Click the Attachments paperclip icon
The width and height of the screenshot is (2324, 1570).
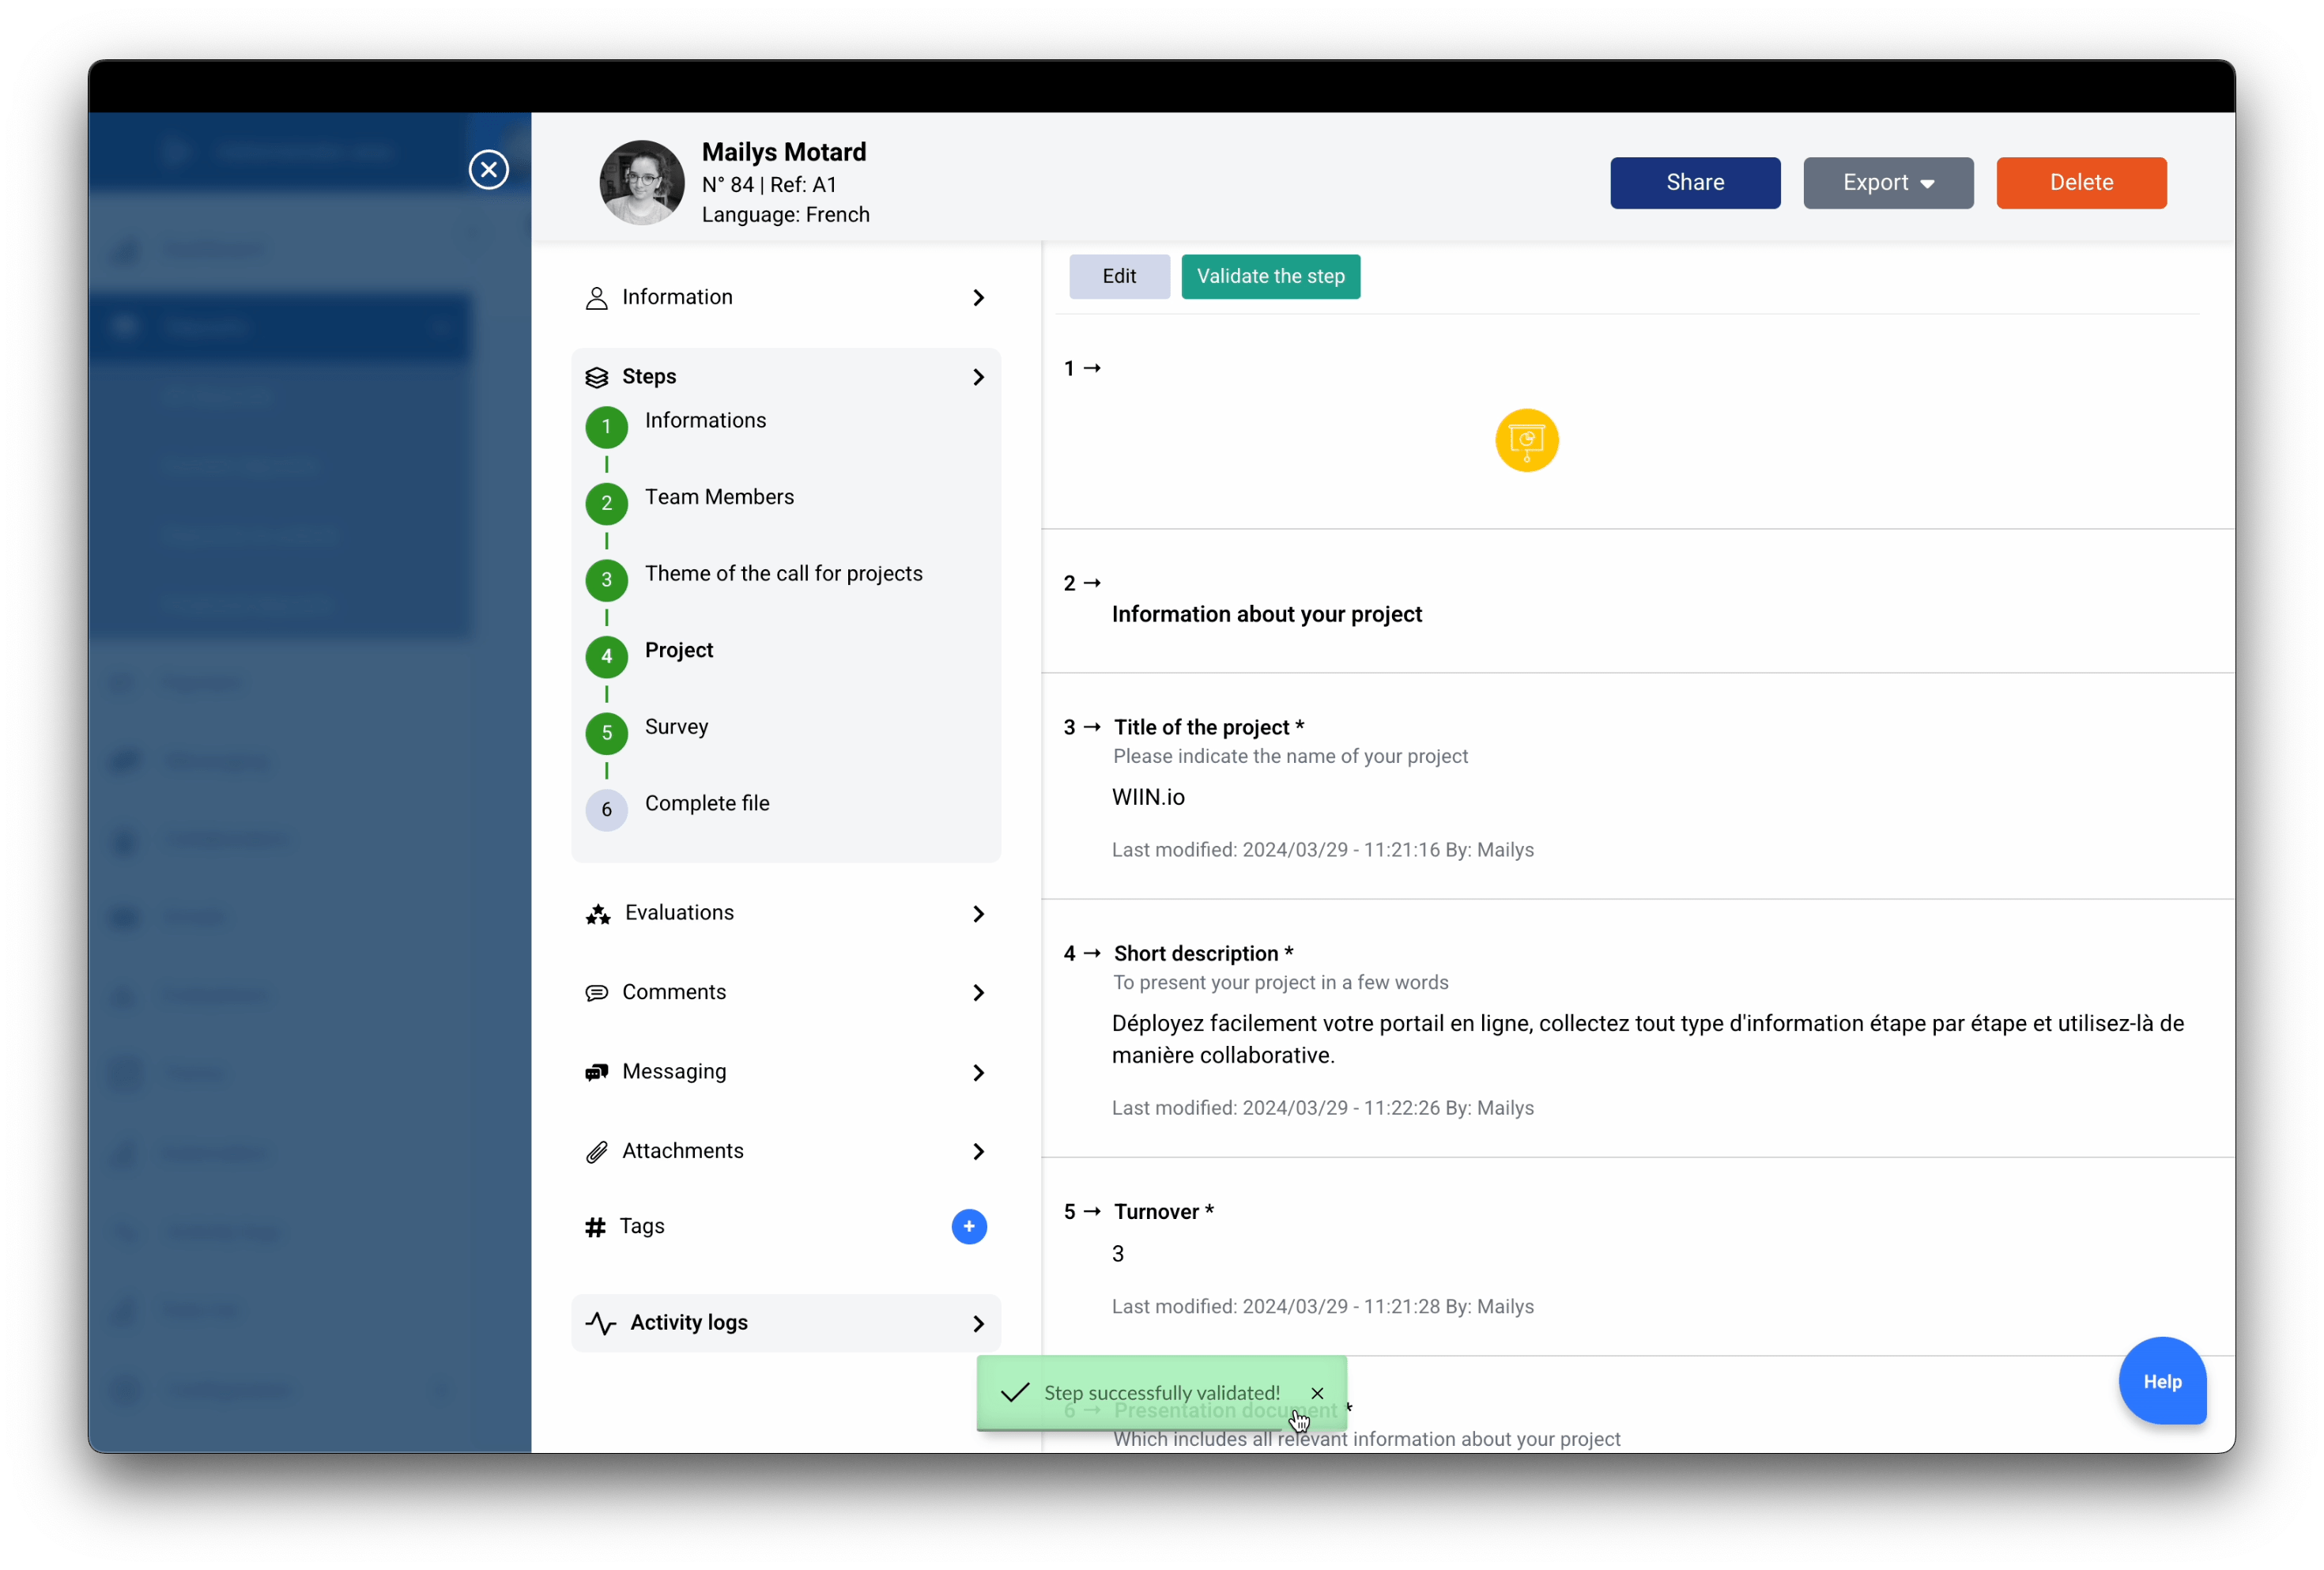(597, 1152)
